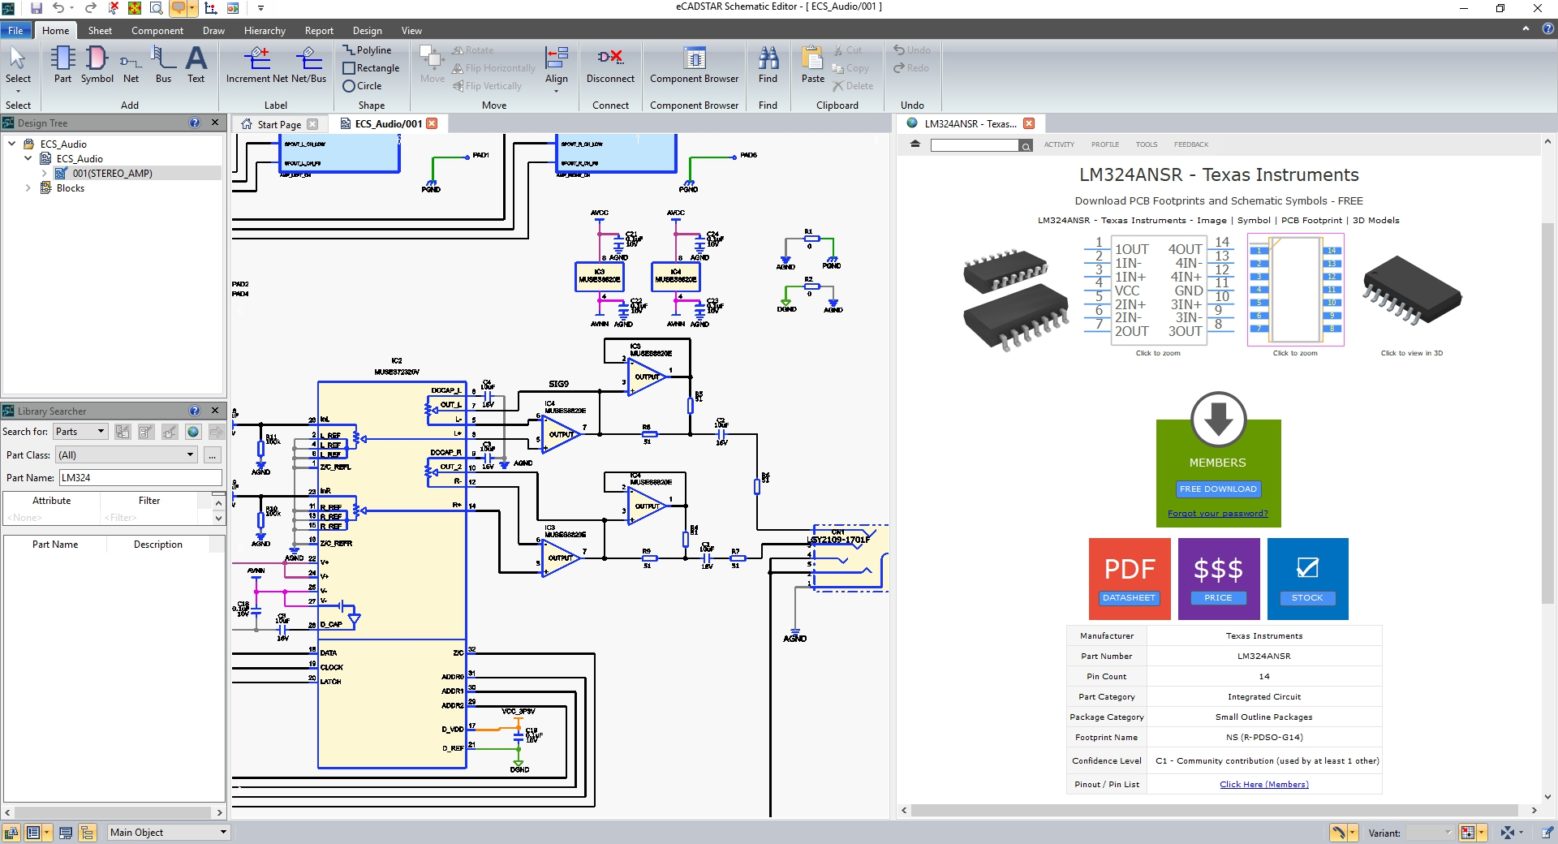The height and width of the screenshot is (844, 1558).
Task: Click the Disconnect tool
Action: click(610, 66)
